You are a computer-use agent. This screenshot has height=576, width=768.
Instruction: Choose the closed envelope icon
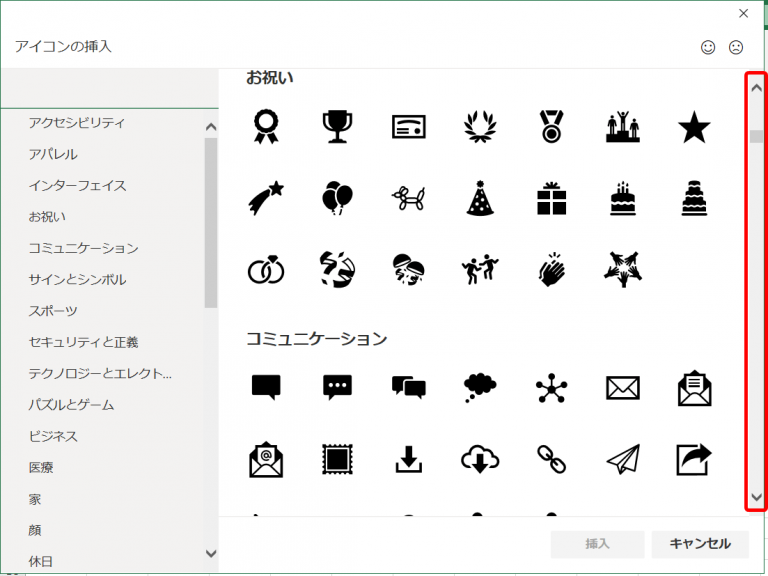(623, 387)
